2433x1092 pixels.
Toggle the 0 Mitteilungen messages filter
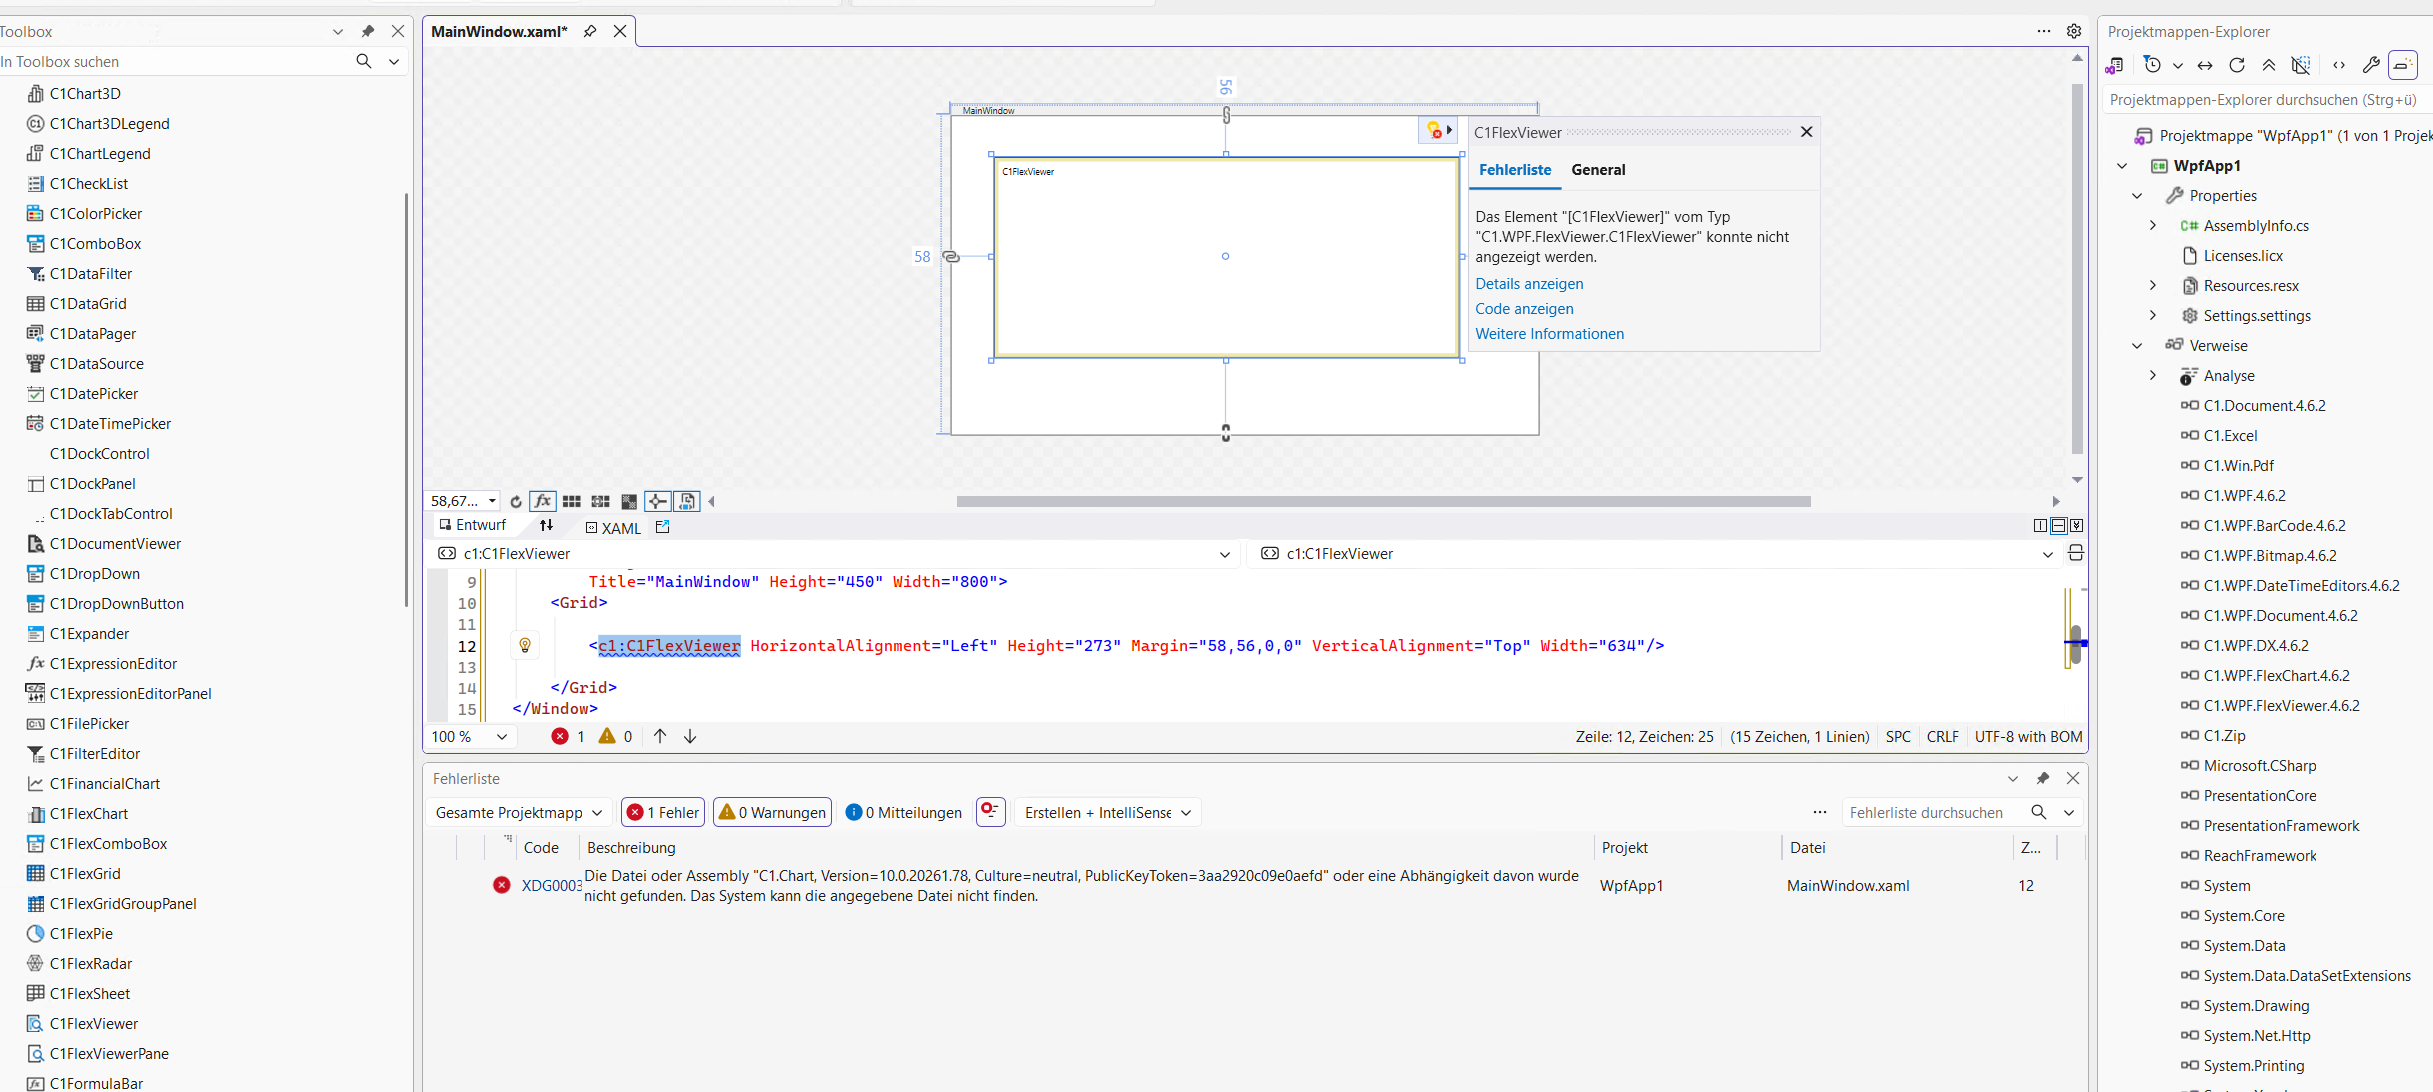pos(904,813)
